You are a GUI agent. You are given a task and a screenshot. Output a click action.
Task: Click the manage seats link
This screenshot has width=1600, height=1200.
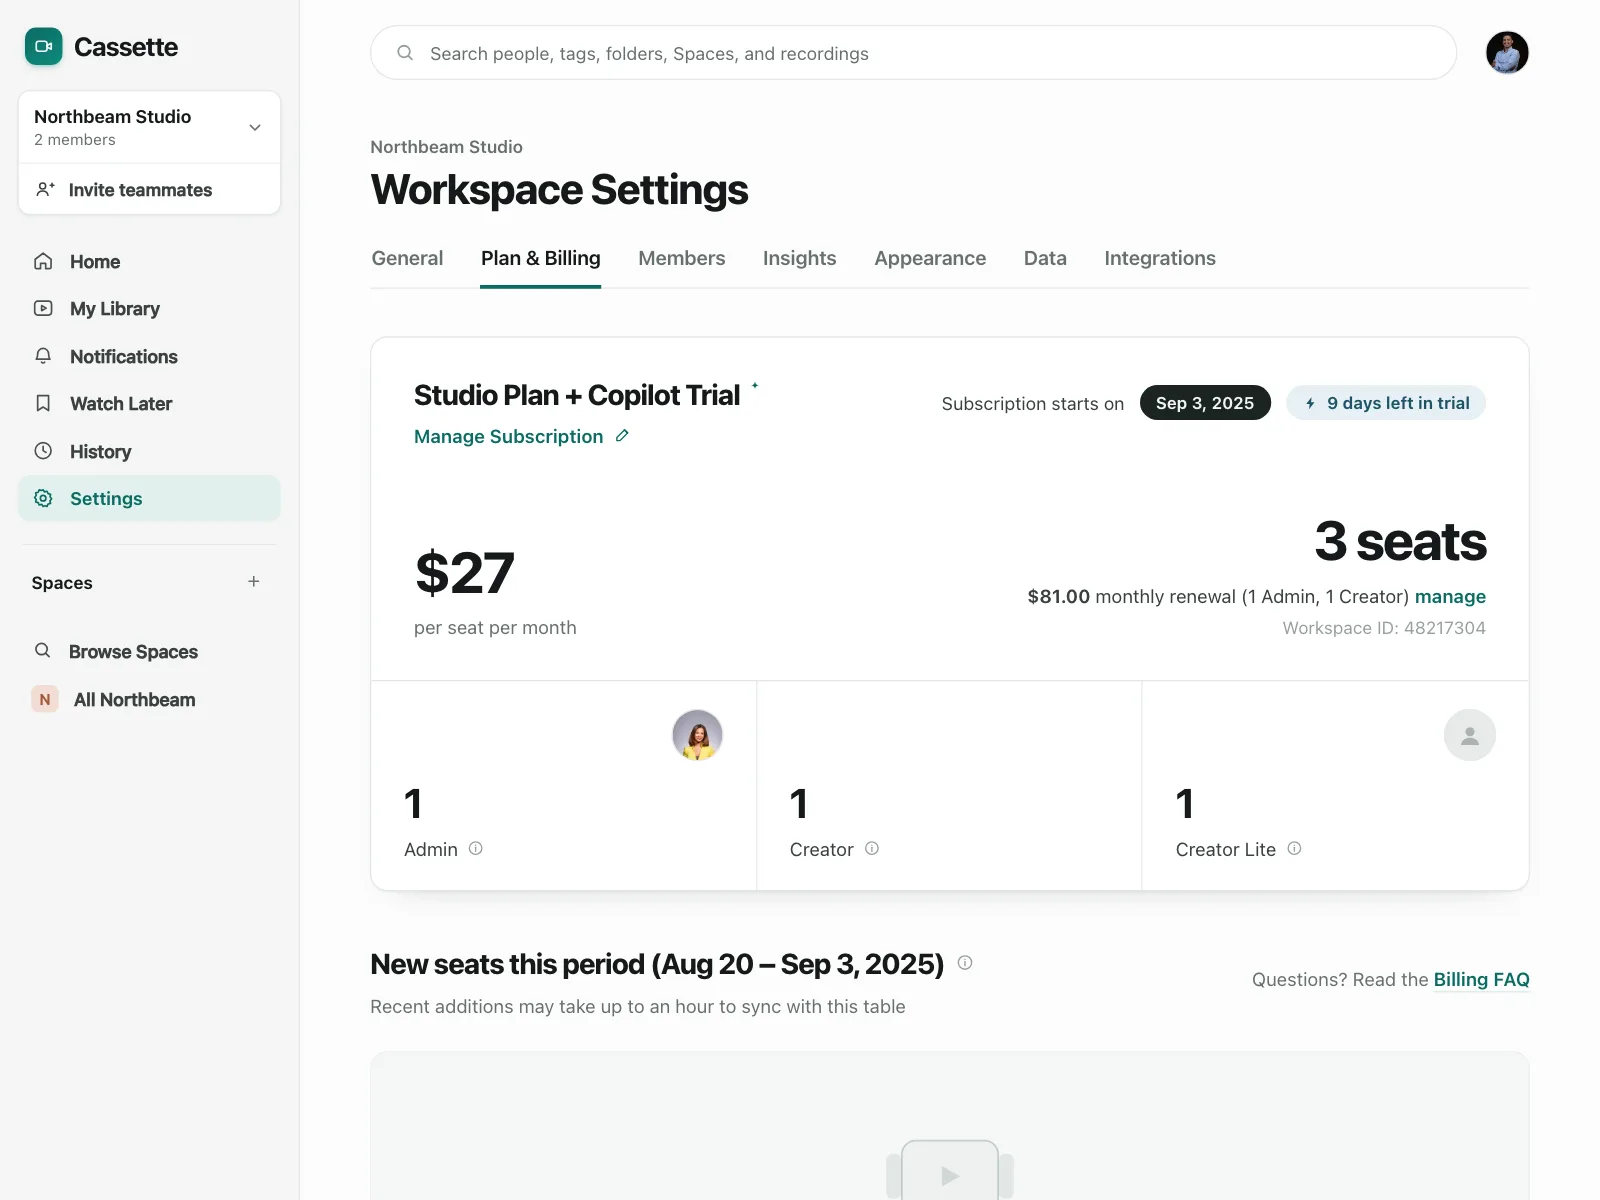[1450, 596]
